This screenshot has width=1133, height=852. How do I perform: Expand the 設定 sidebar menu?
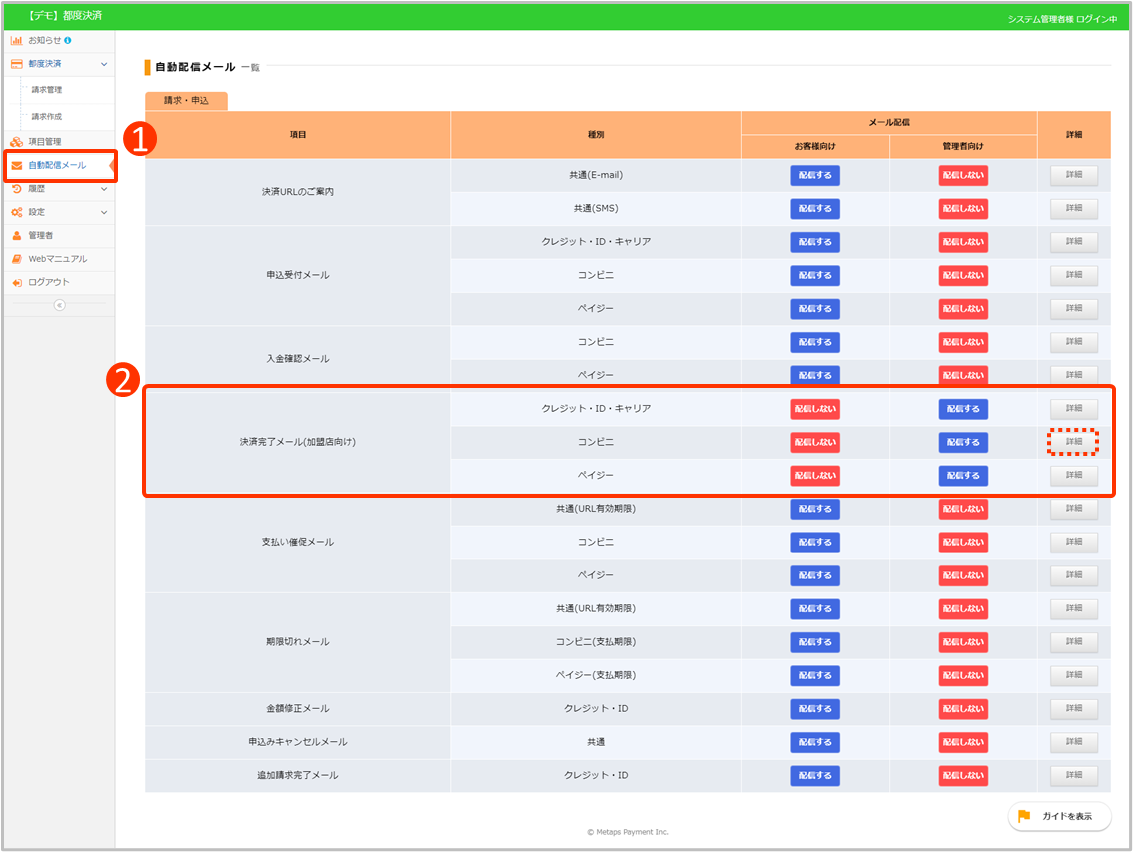tap(104, 212)
